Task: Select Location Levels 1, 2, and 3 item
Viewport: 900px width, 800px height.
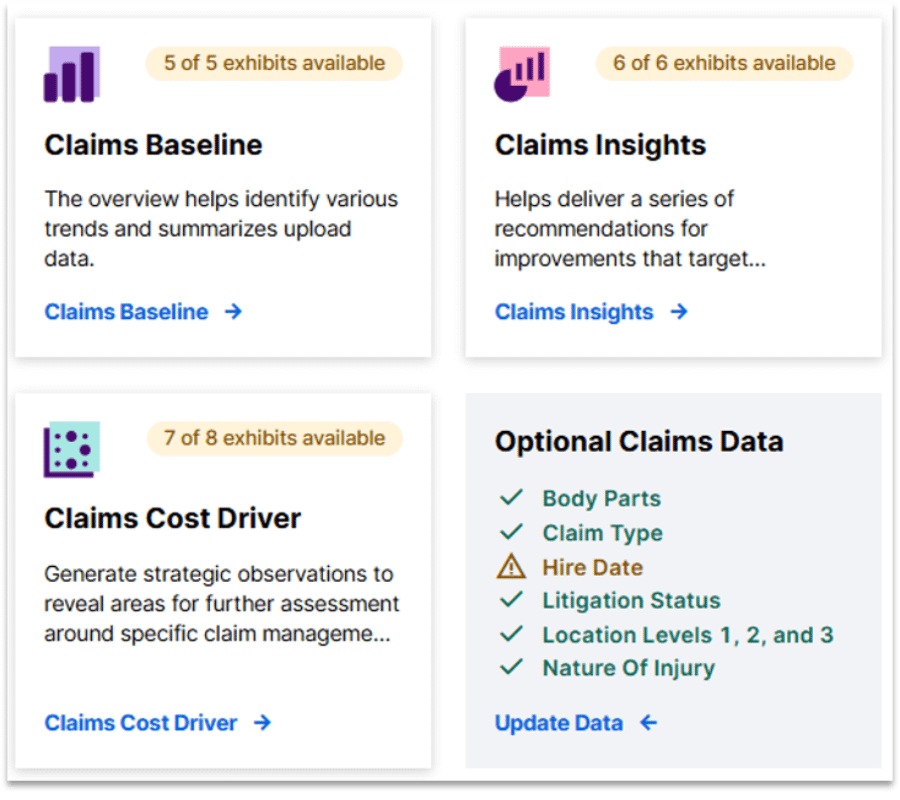Action: [687, 635]
